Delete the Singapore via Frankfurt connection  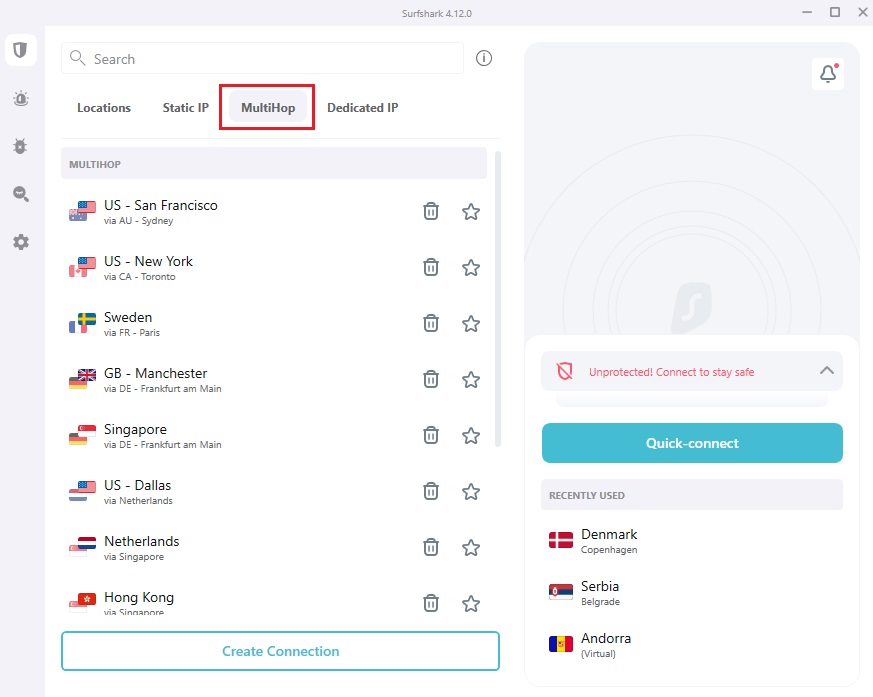[x=431, y=435]
